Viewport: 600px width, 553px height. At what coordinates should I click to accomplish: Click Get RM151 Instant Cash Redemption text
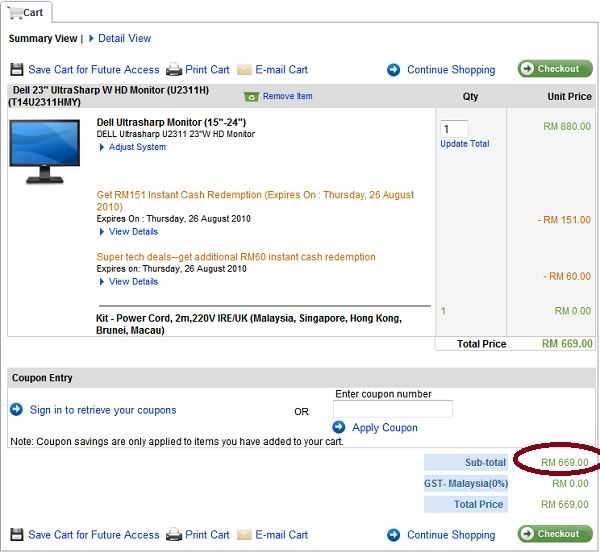point(255,201)
